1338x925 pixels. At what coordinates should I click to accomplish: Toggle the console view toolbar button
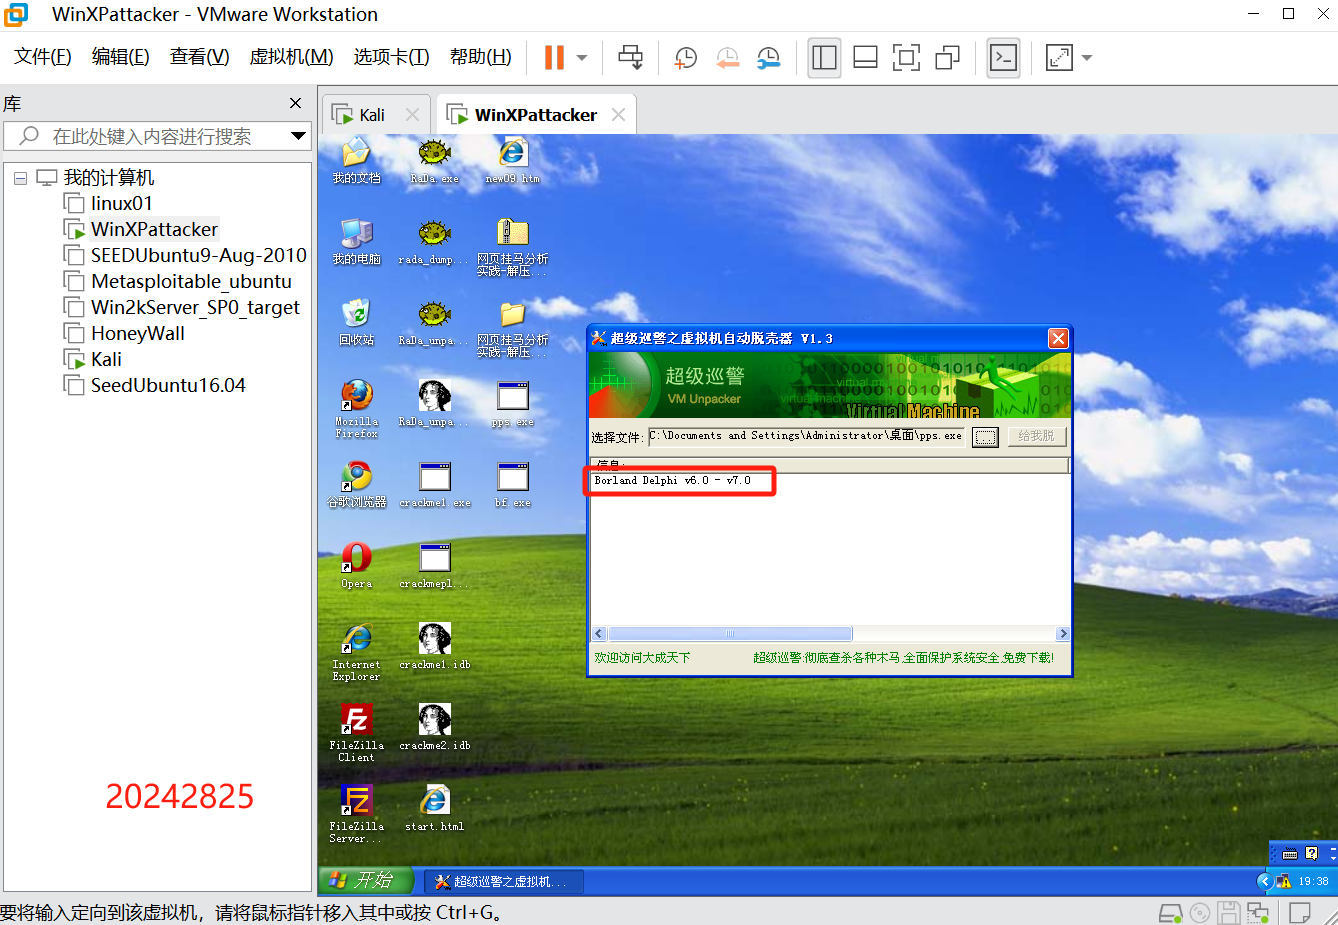1003,58
